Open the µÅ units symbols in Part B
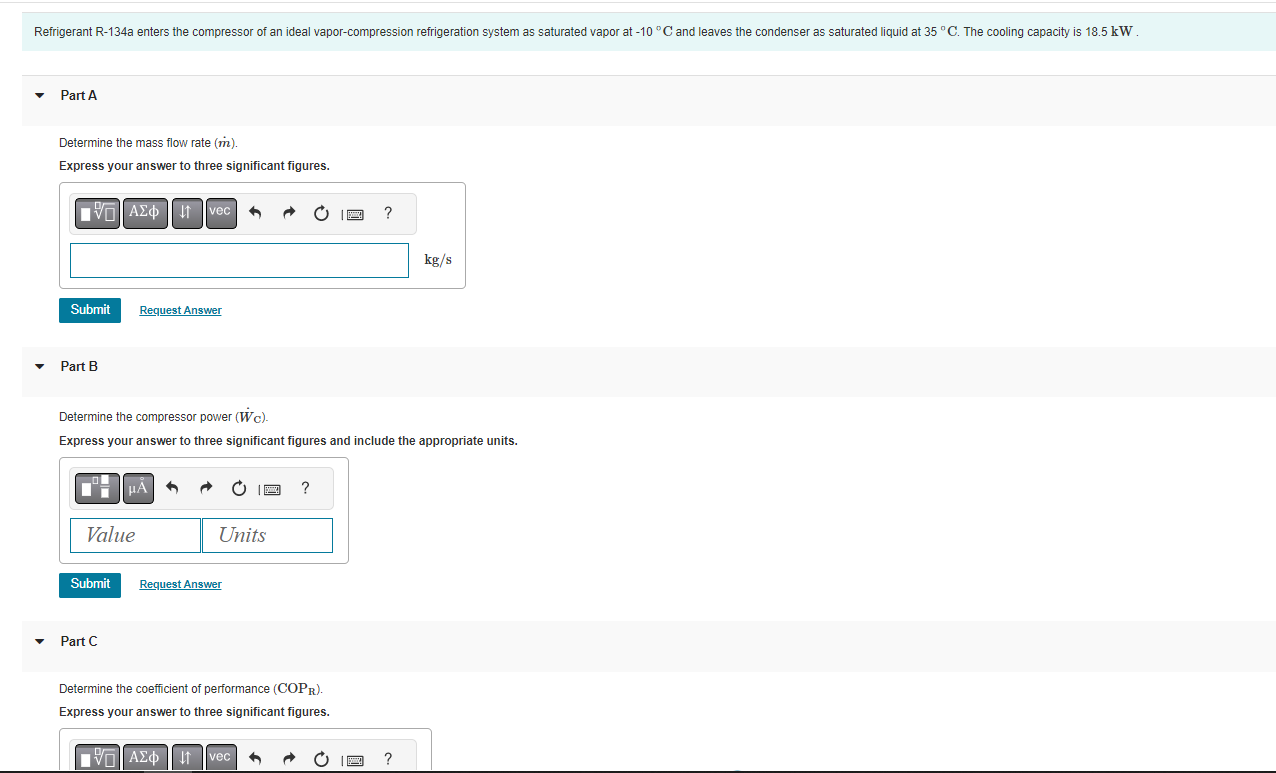Viewport: 1276px width, 773px height. [138, 488]
